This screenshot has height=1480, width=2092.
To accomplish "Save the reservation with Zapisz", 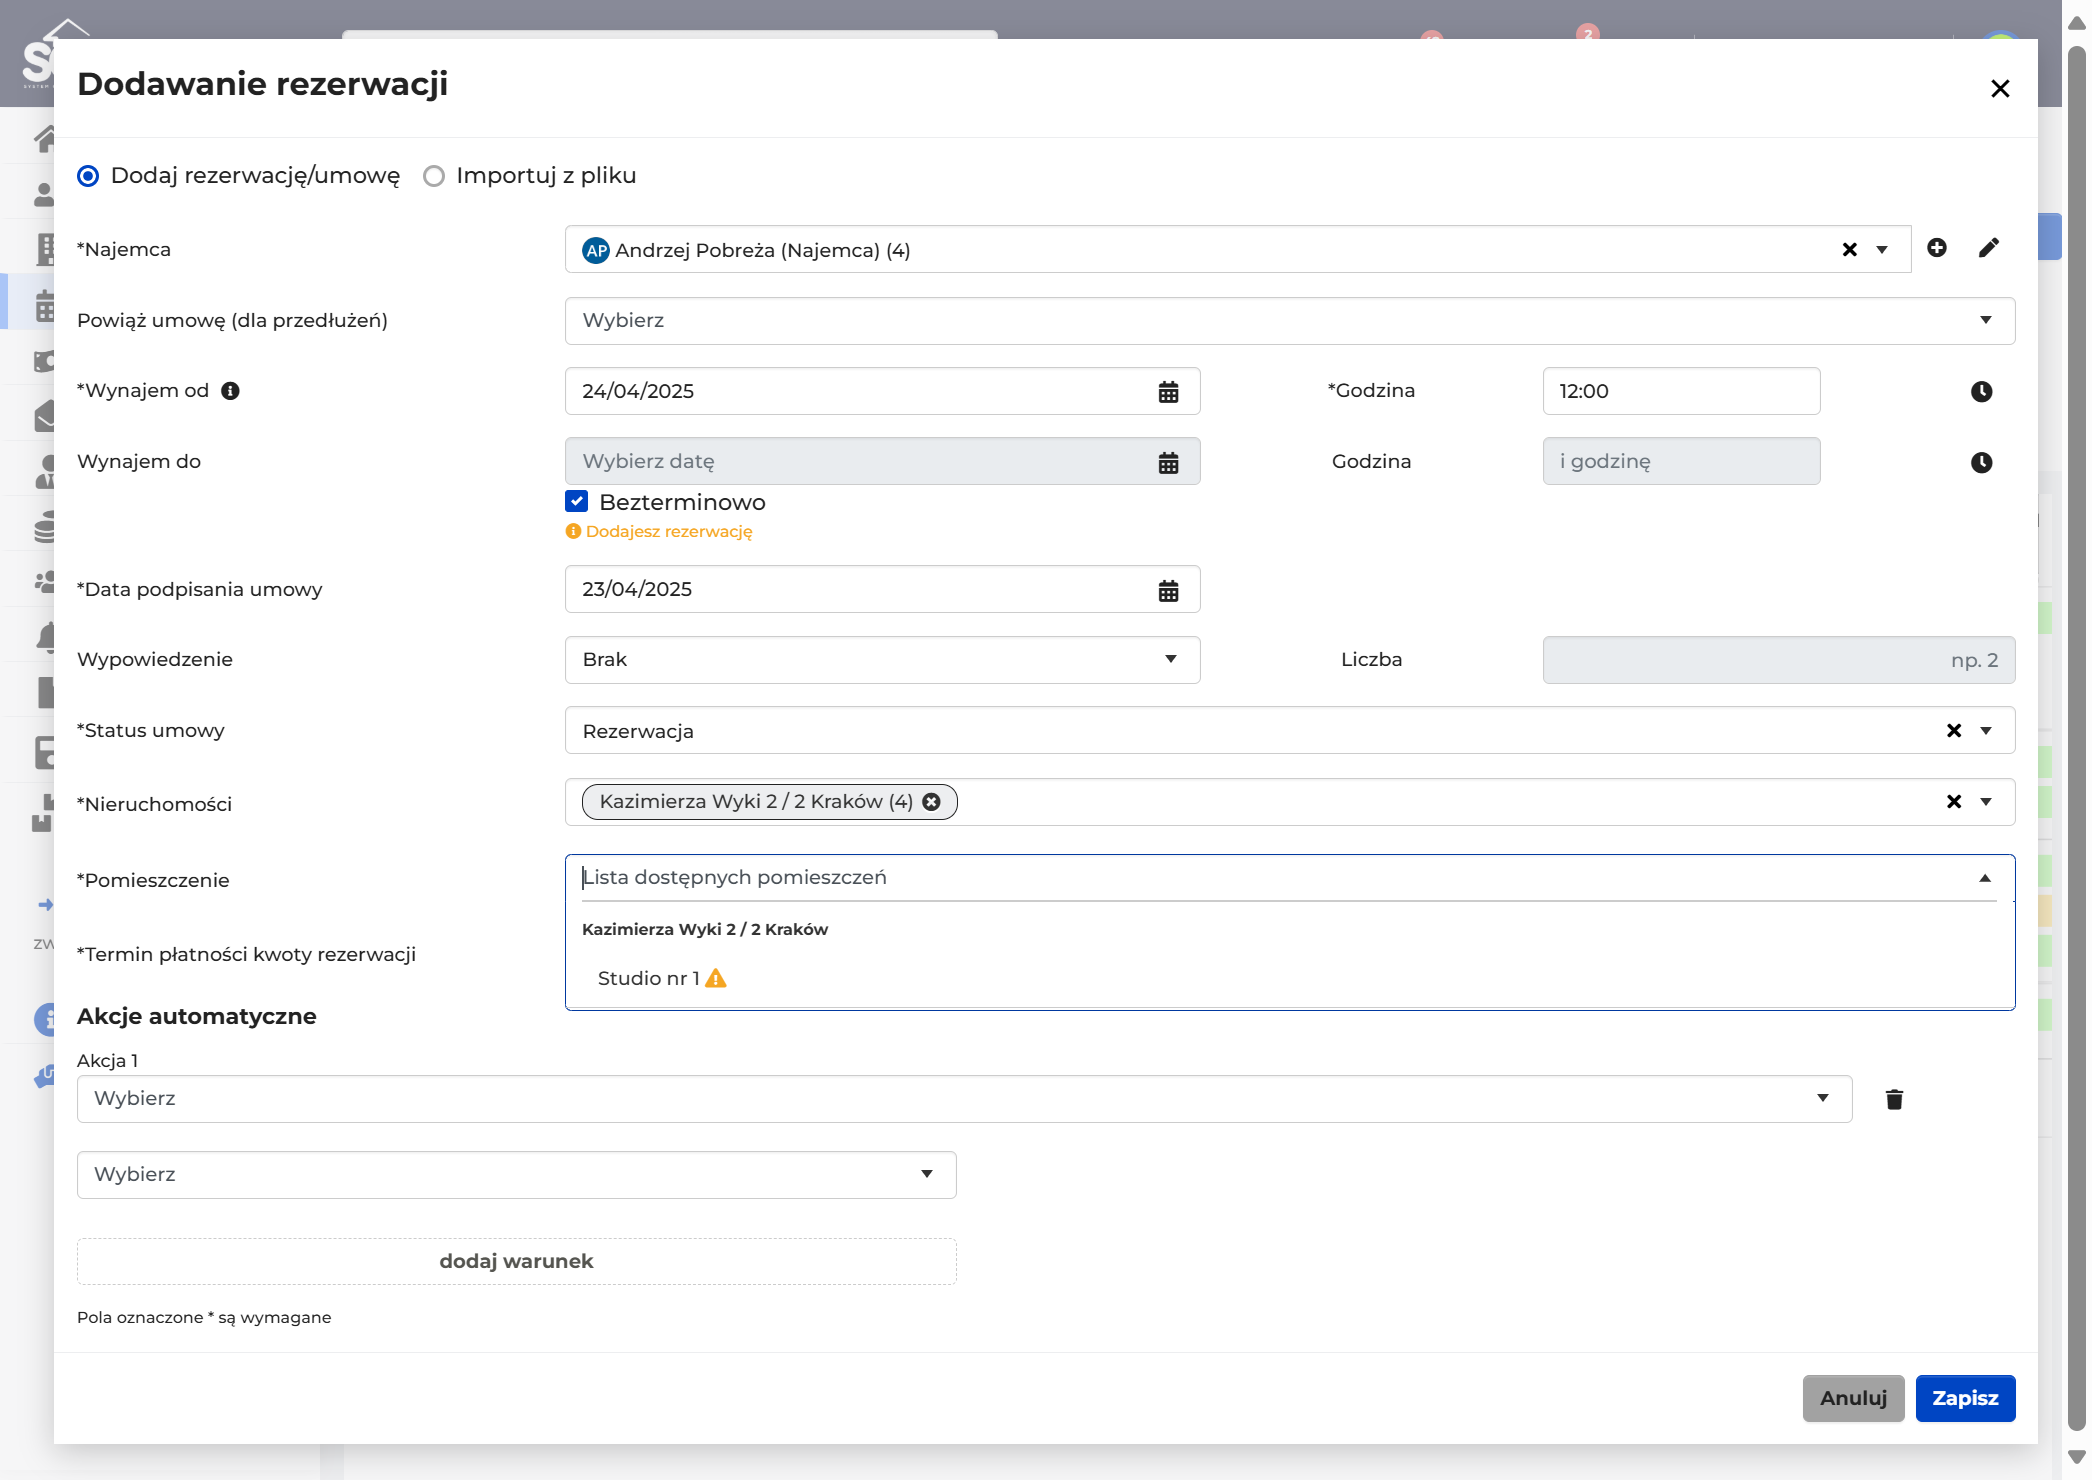I will 1965,1398.
